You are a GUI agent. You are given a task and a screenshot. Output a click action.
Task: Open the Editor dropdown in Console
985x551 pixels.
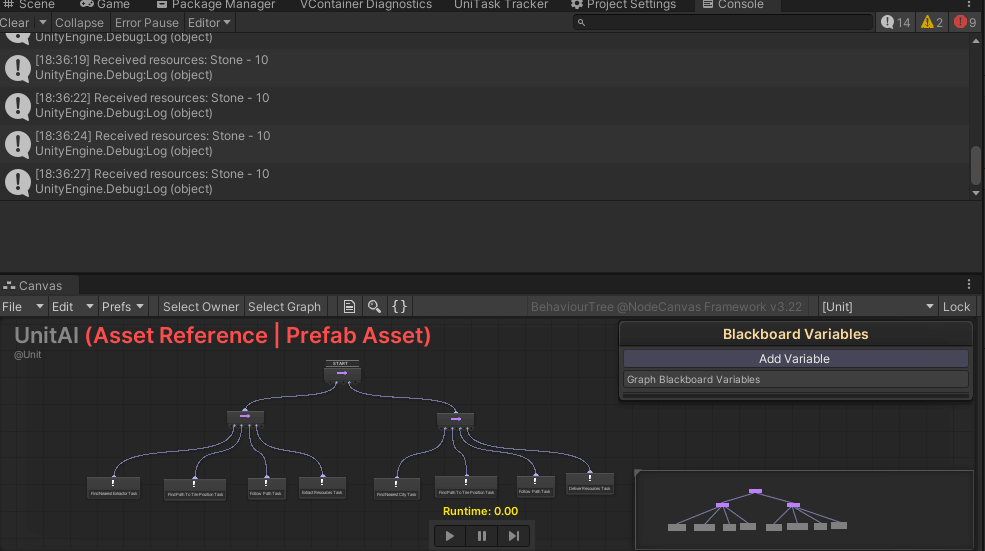tap(209, 23)
